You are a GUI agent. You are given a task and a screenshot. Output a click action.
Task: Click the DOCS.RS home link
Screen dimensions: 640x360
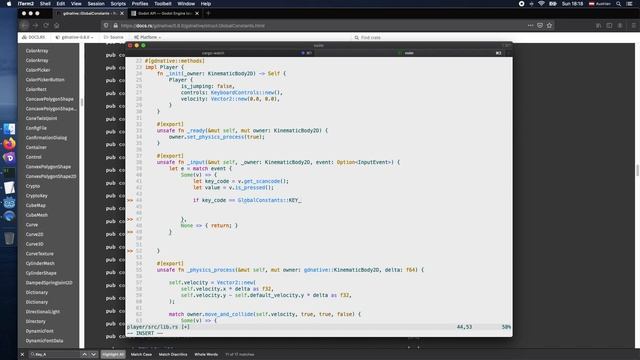[33, 37]
